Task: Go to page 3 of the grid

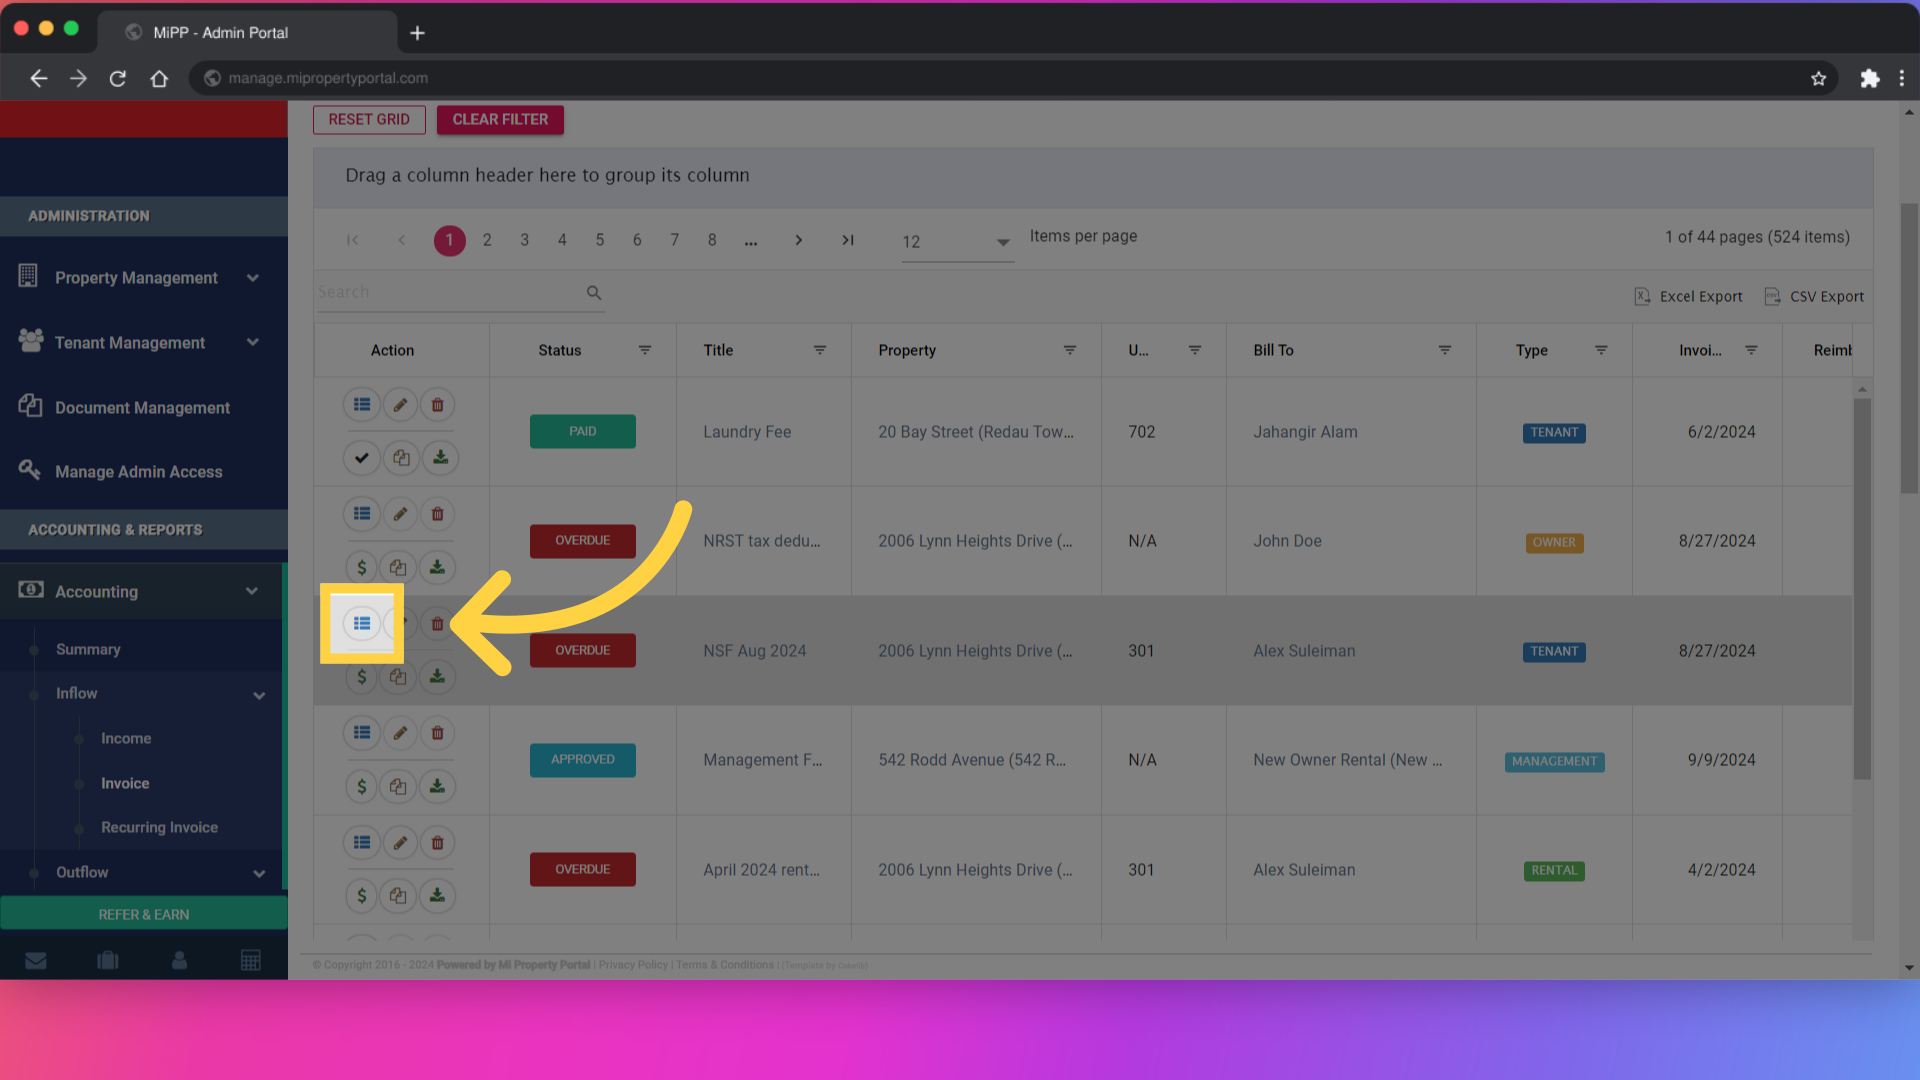Action: tap(524, 240)
